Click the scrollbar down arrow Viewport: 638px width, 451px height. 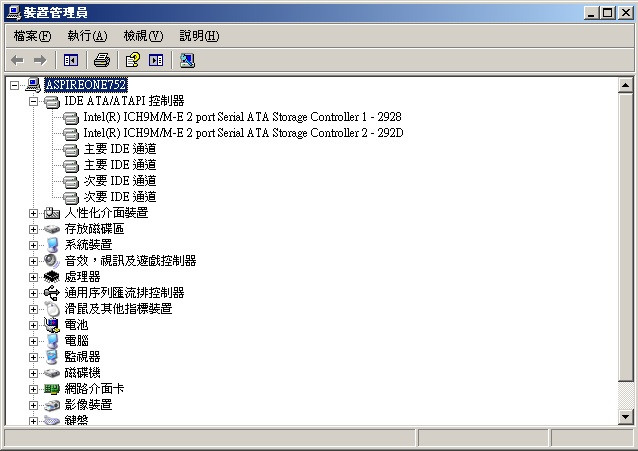point(625,416)
